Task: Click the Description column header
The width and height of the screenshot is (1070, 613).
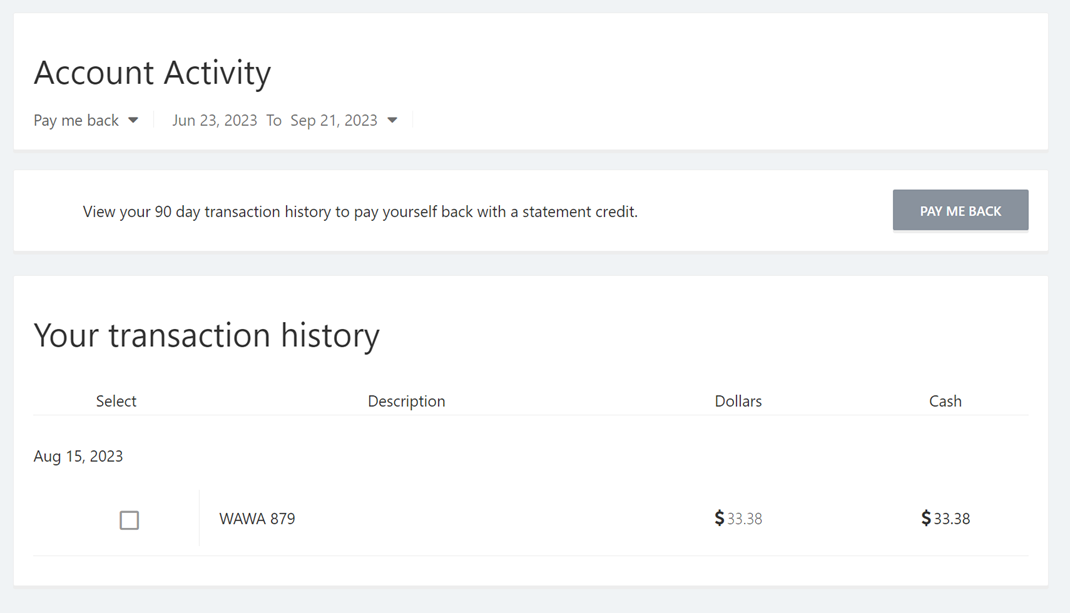Action: point(407,401)
